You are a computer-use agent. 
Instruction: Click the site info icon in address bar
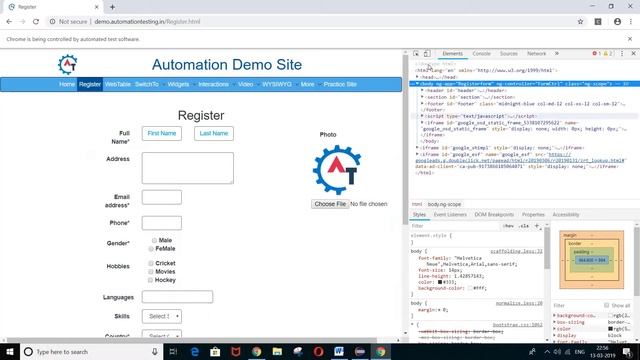tap(52, 22)
